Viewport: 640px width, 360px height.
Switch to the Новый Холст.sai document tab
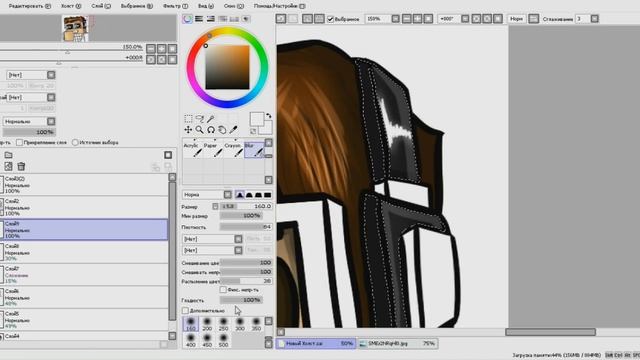coord(316,344)
